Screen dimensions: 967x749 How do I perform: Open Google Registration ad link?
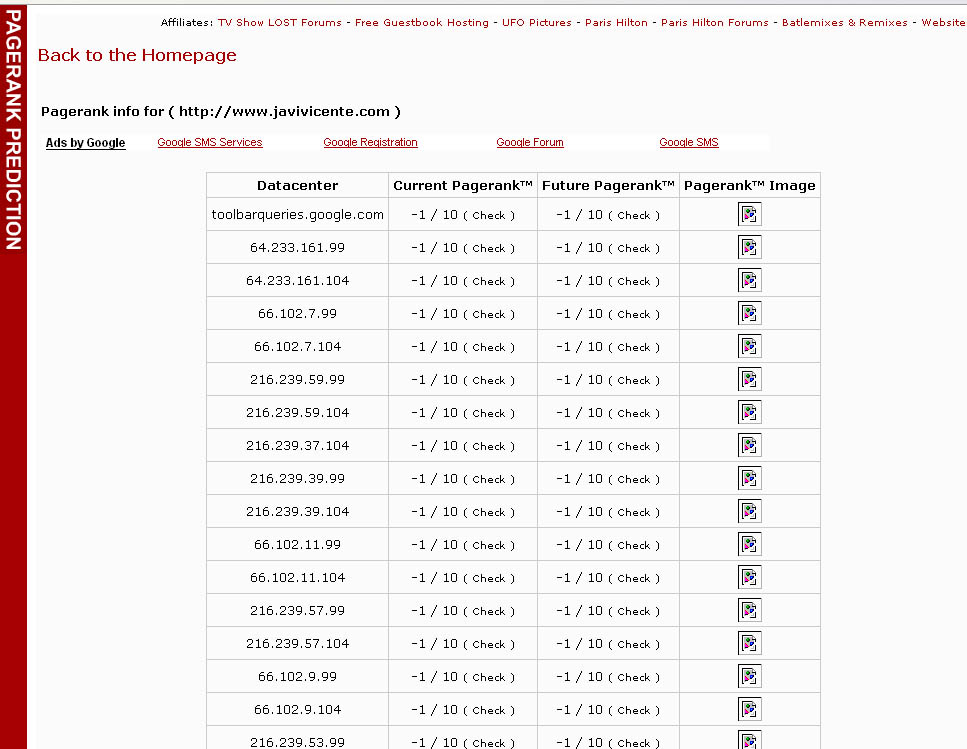(370, 142)
